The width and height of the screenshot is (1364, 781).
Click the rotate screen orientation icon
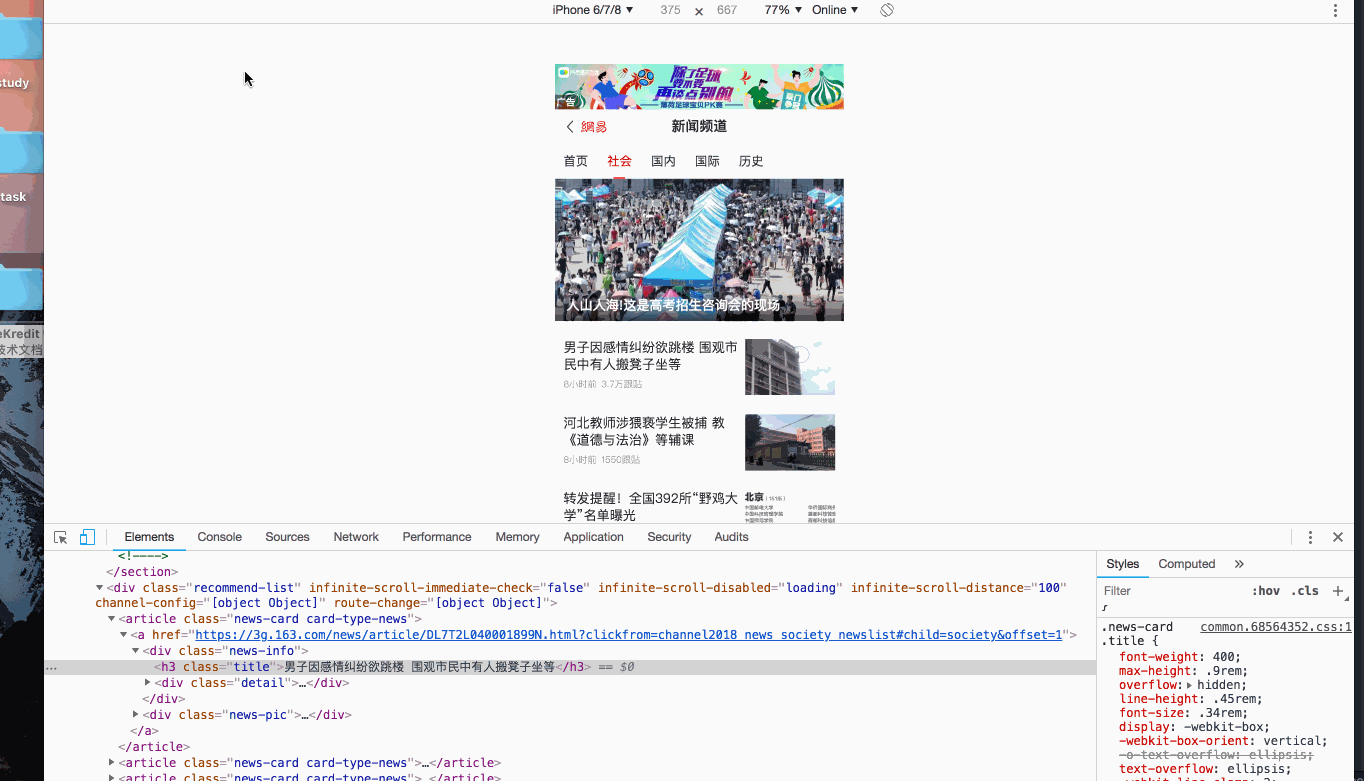[x=886, y=10]
